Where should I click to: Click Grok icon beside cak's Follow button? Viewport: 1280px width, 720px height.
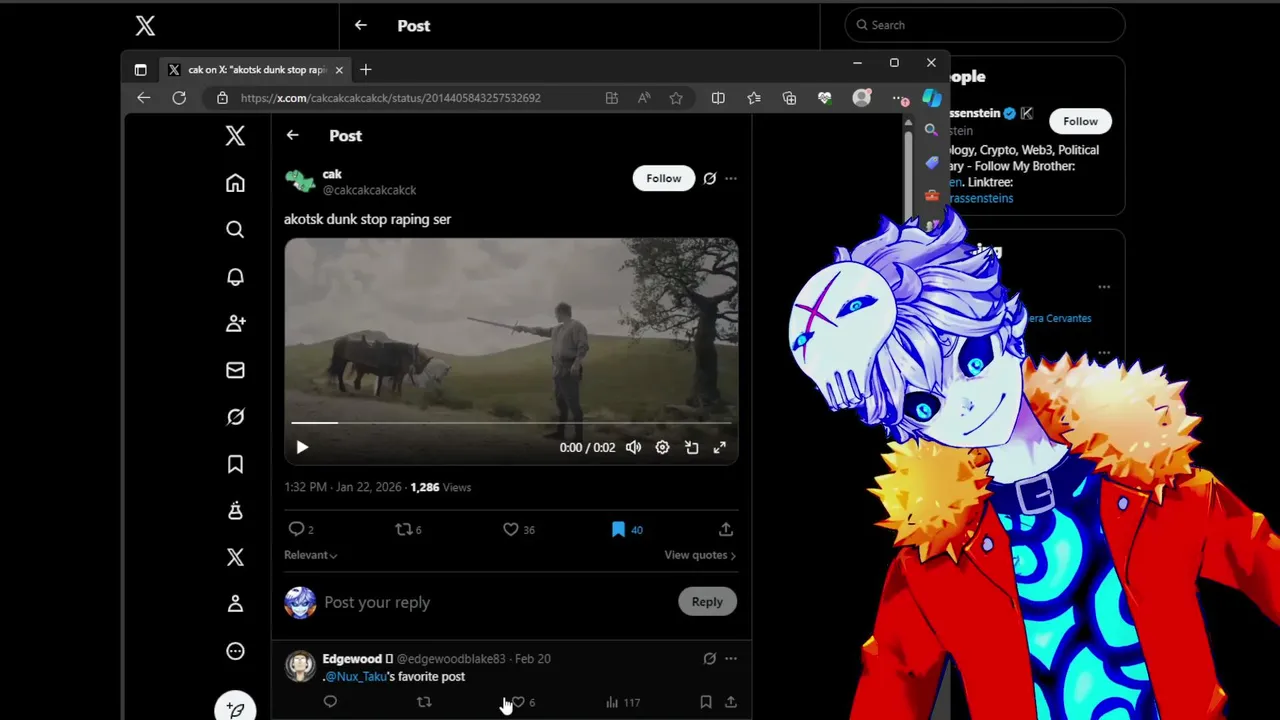709,178
